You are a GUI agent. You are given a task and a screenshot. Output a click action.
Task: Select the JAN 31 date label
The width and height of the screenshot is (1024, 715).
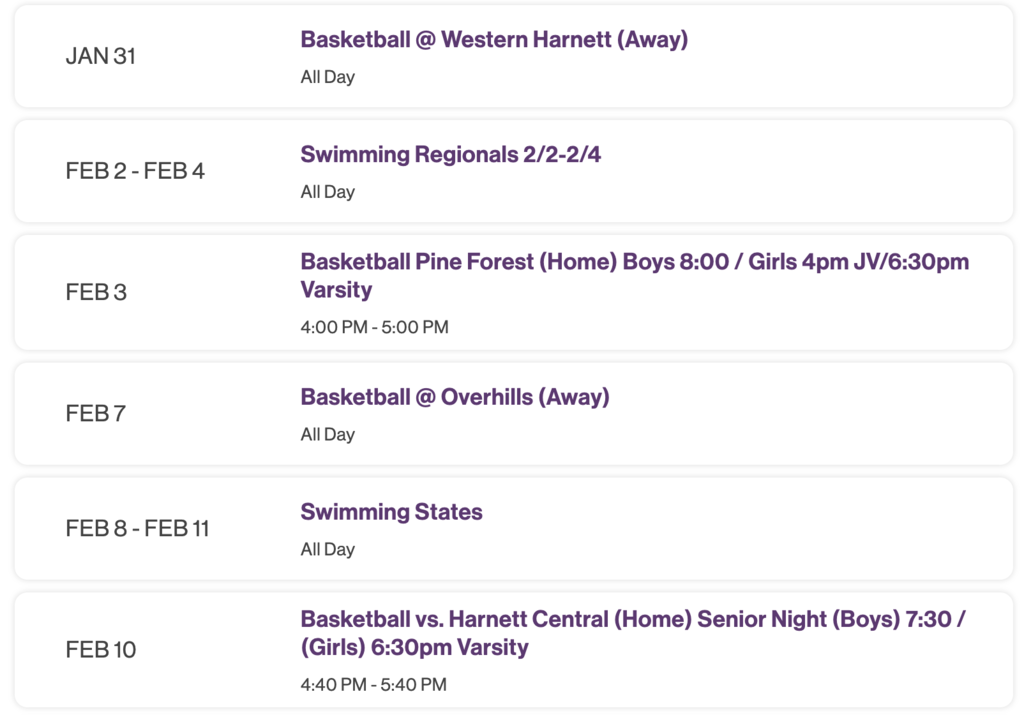100,57
